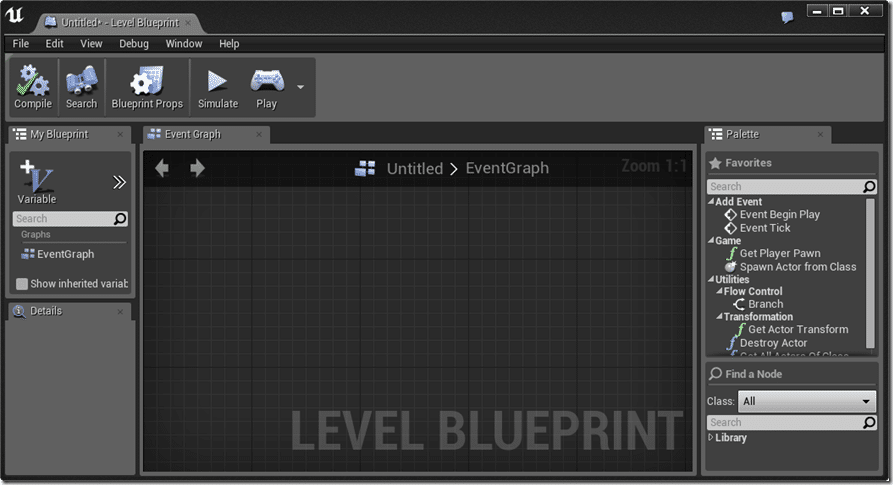Close the Details tab

(x=120, y=311)
